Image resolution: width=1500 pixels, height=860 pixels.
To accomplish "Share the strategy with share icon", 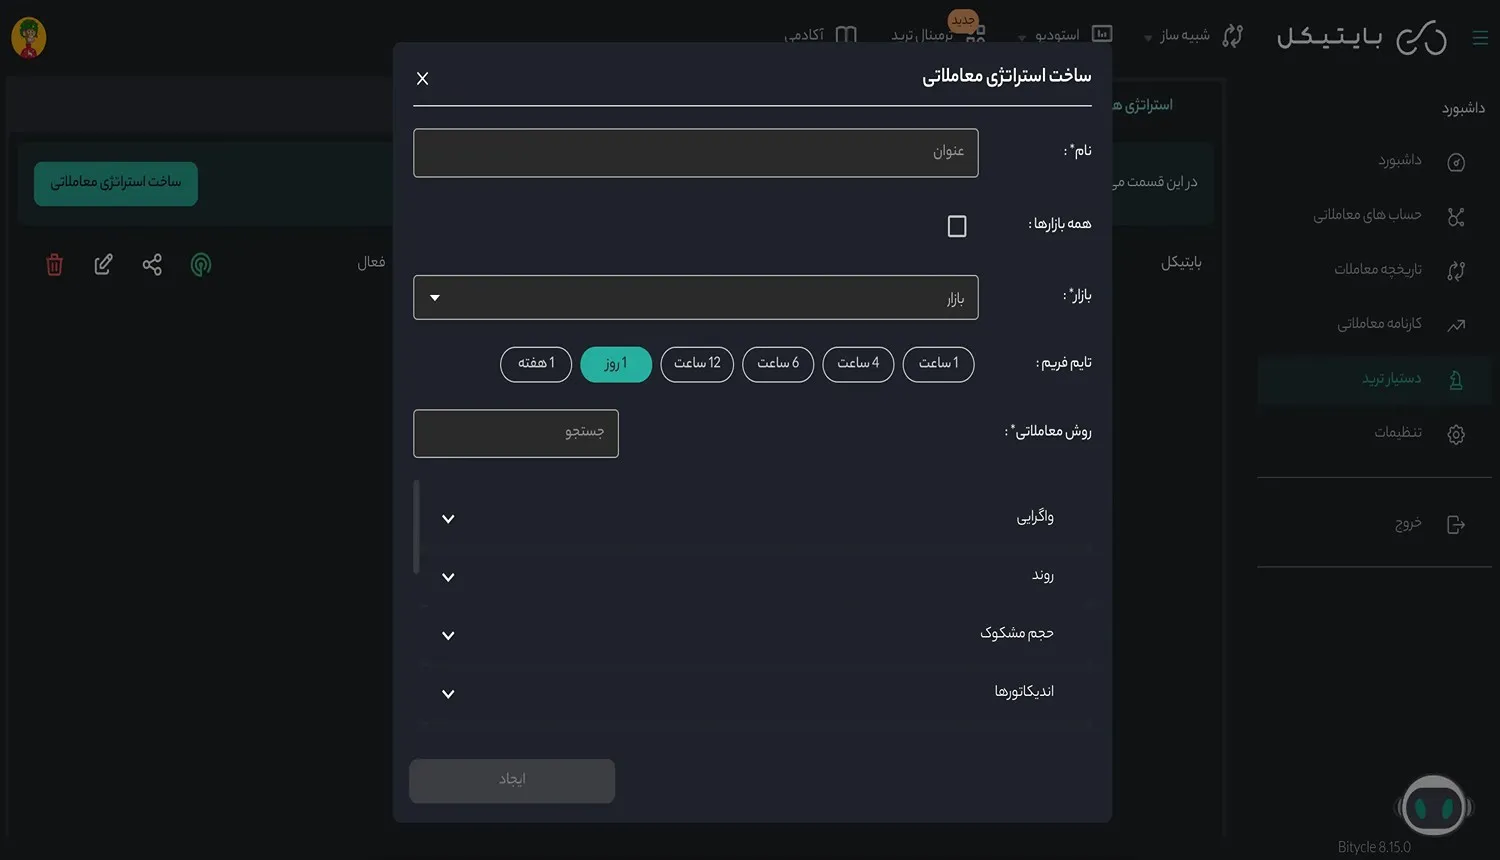I will [x=152, y=264].
